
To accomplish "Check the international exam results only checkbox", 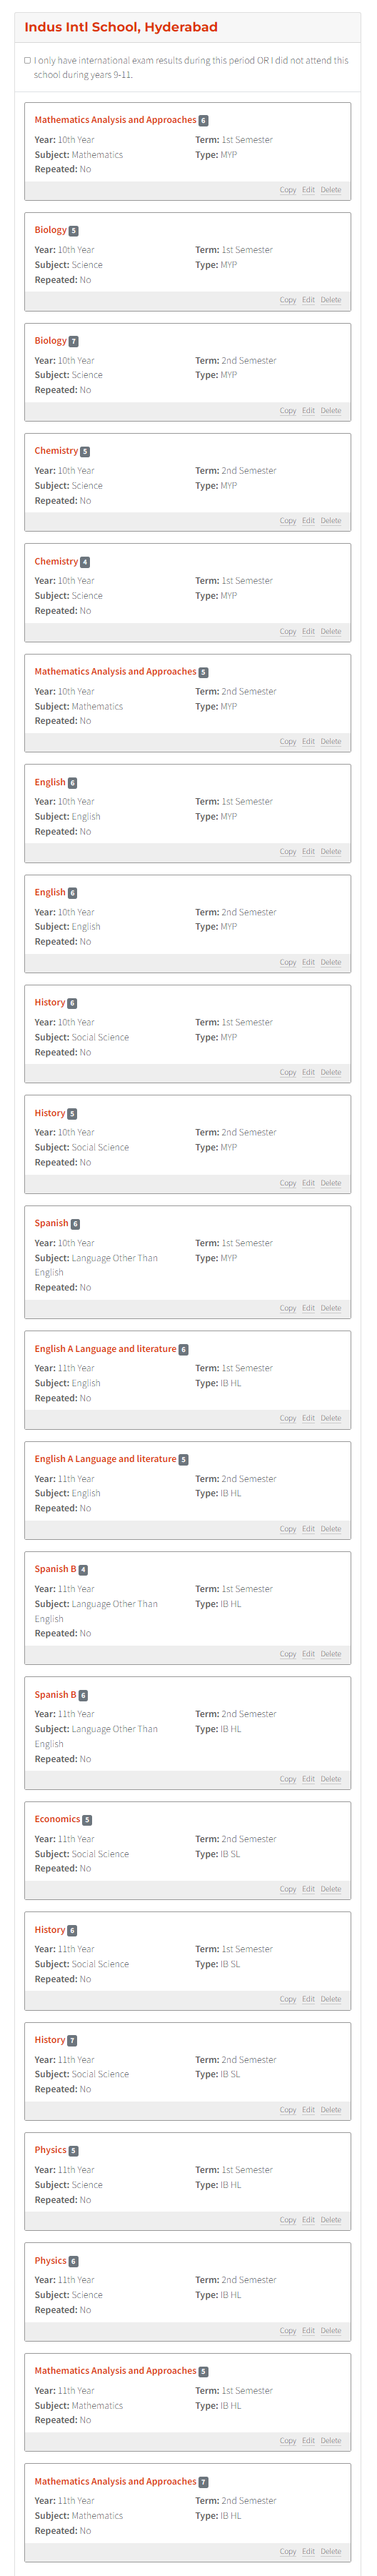I will pos(27,60).
